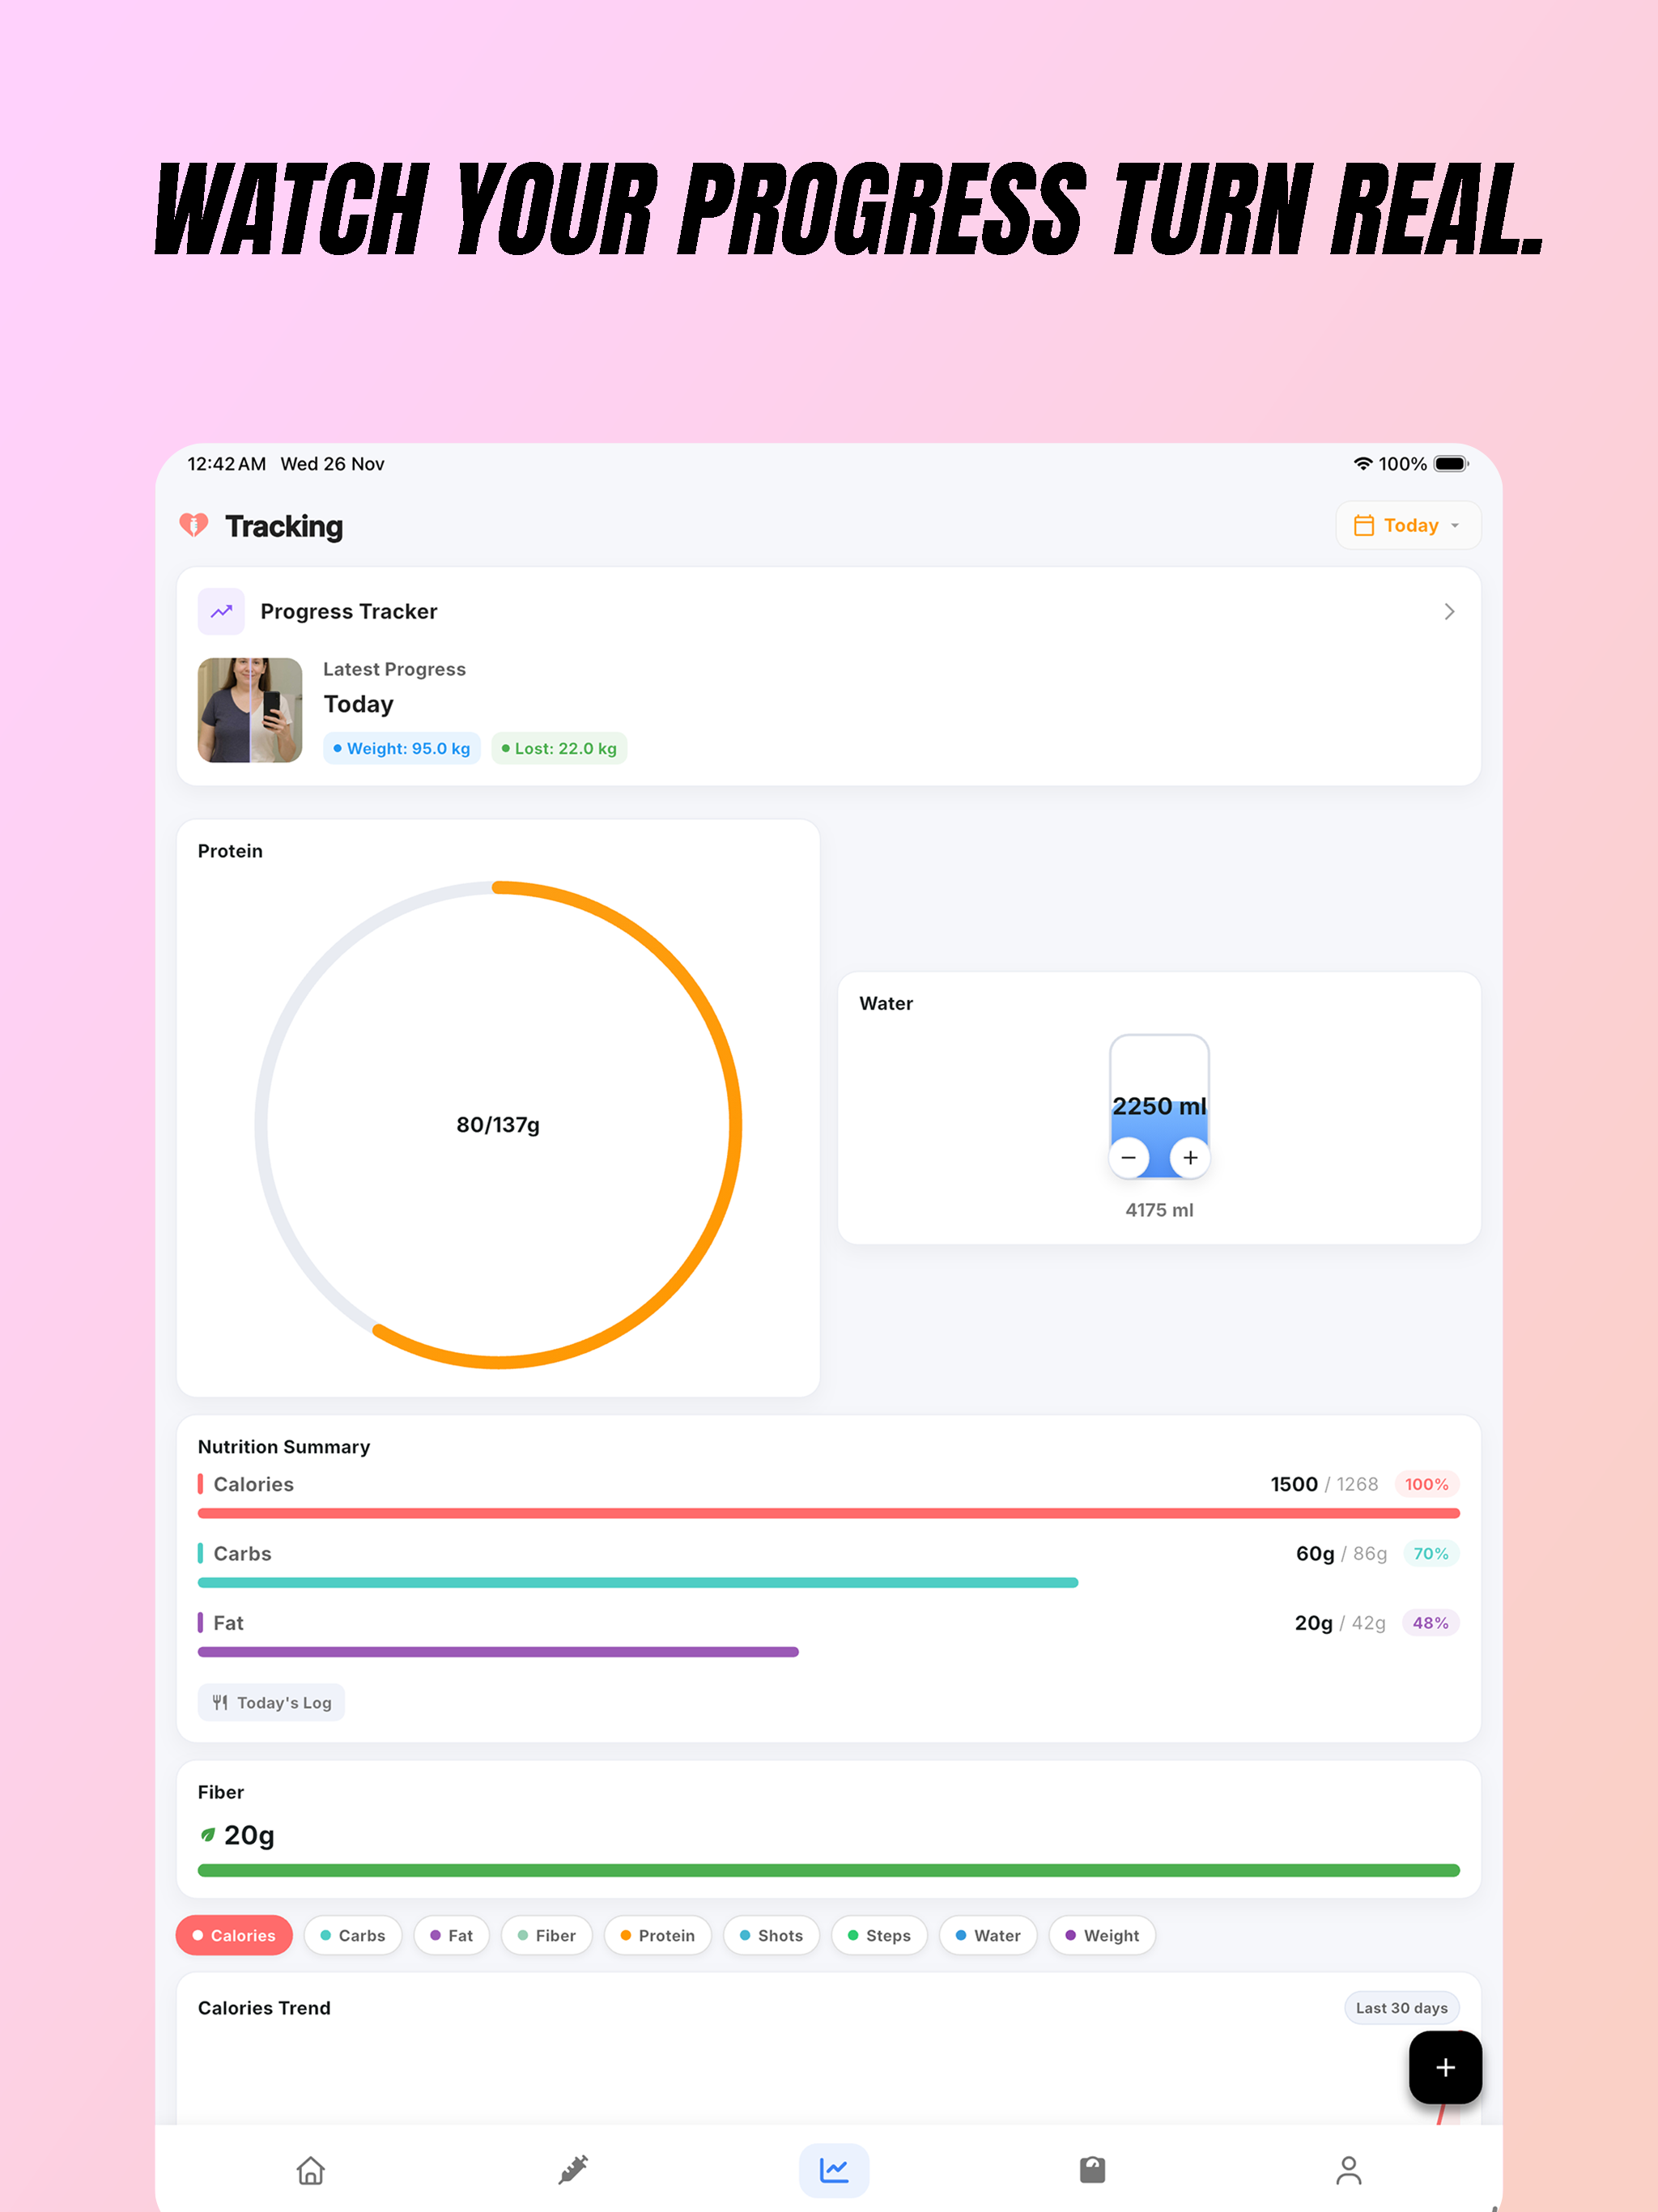The image size is (1658, 2212).
Task: Click the Tracking page title
Action: click(284, 526)
